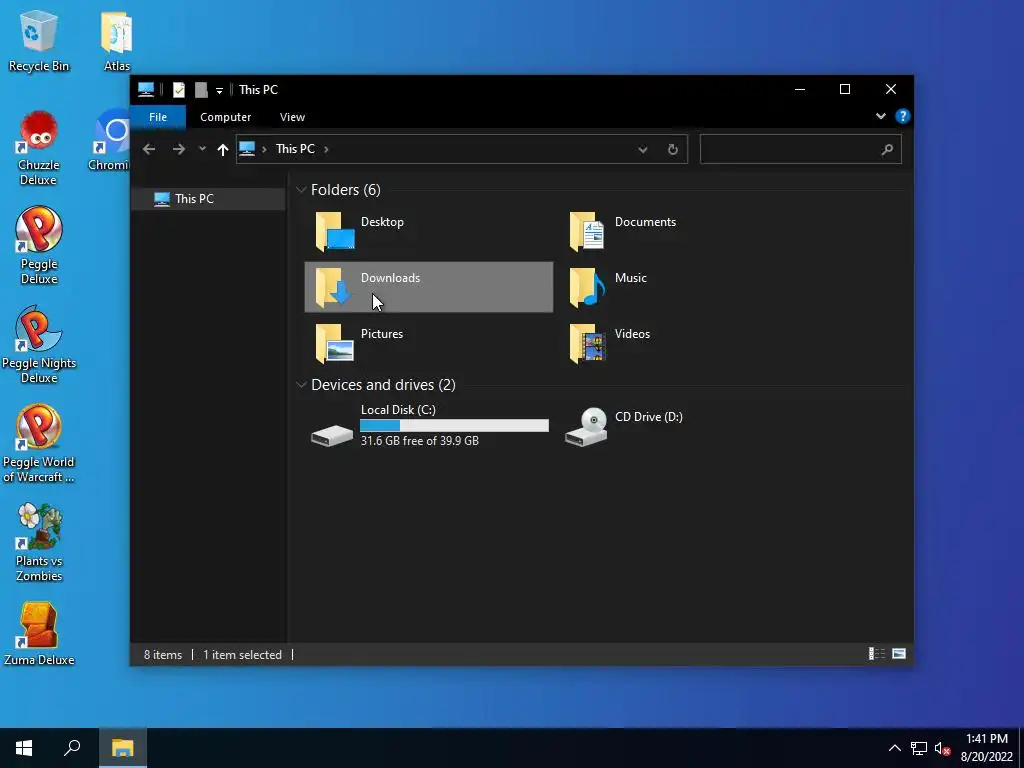The image size is (1024, 768).
Task: Expand the ribbon with the chevron
Action: tap(880, 116)
